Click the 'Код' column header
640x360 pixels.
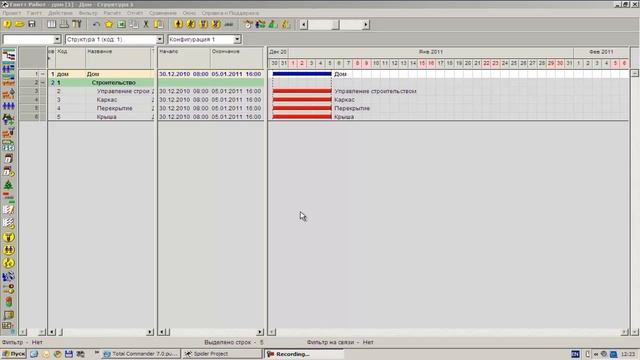pos(70,58)
